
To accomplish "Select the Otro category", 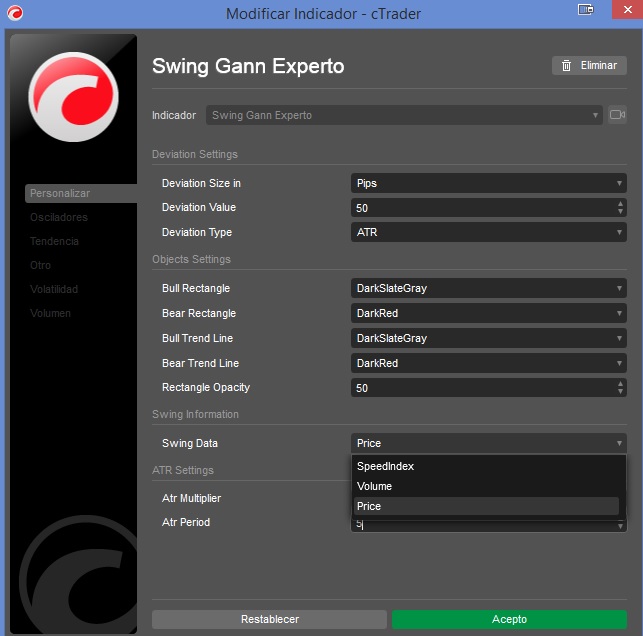I will (40, 265).
